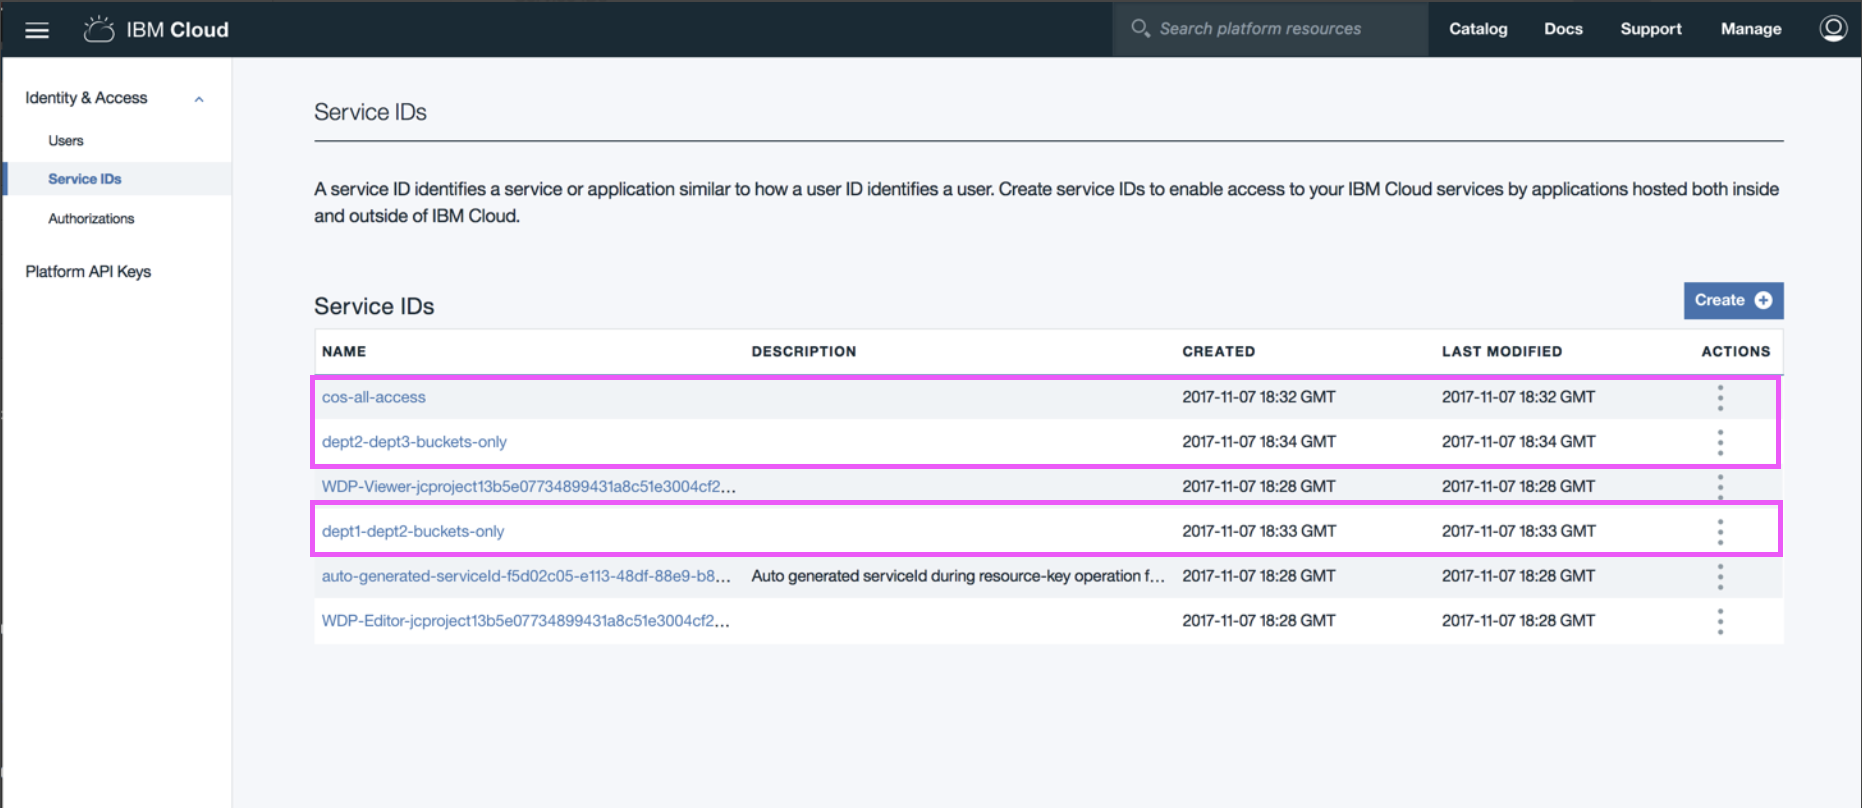Click the Create service ID button
Image resolution: width=1862 pixels, height=808 pixels.
pos(1733,301)
